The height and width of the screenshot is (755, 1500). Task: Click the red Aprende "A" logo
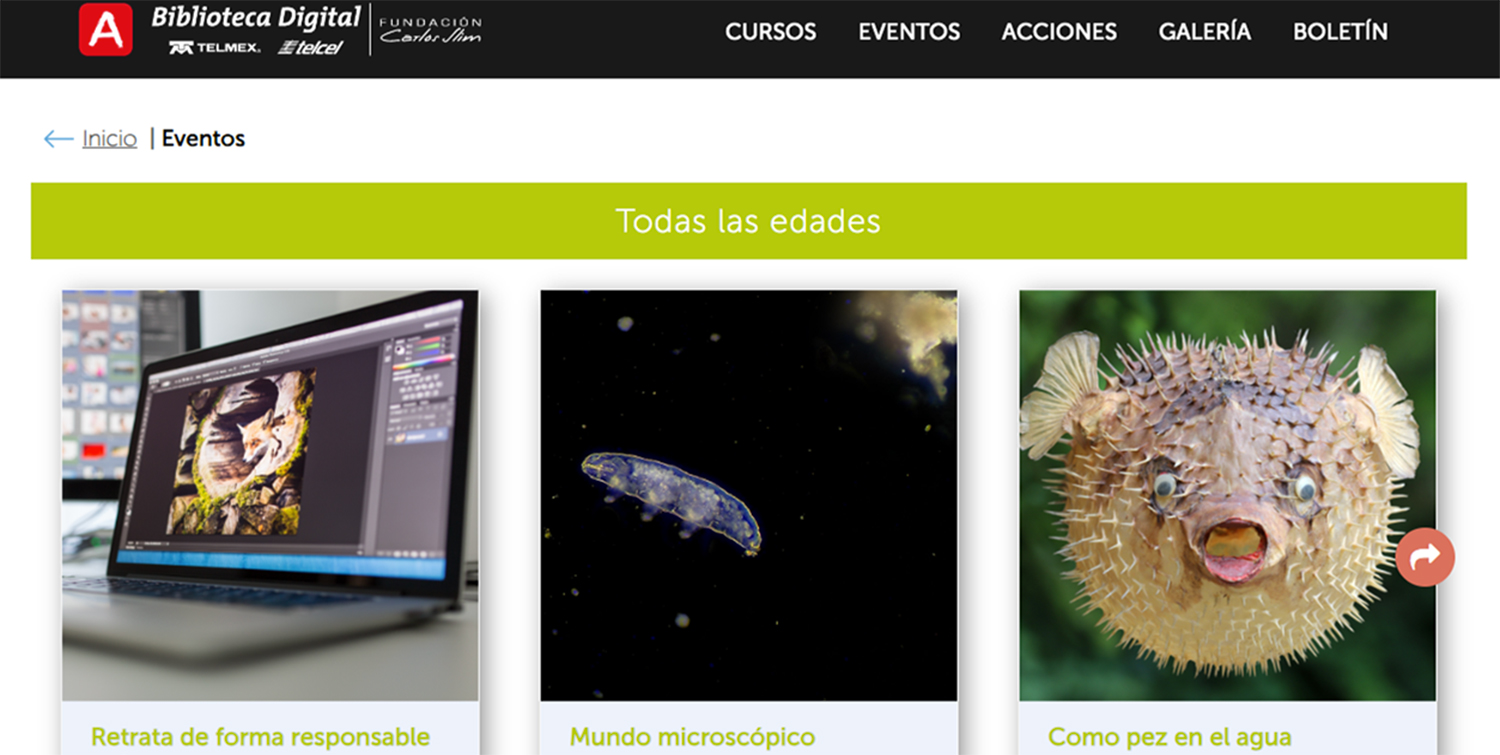tap(105, 29)
